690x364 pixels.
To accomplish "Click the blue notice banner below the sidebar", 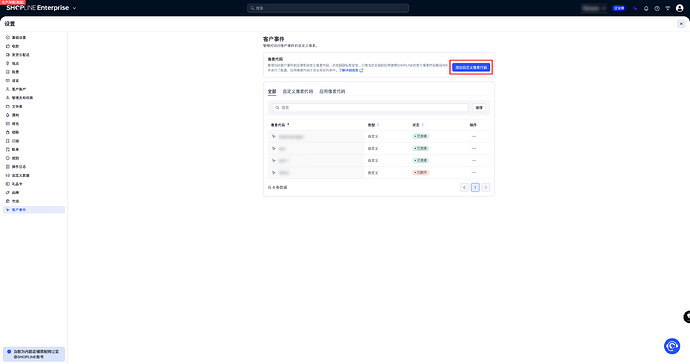I will coord(34,354).
